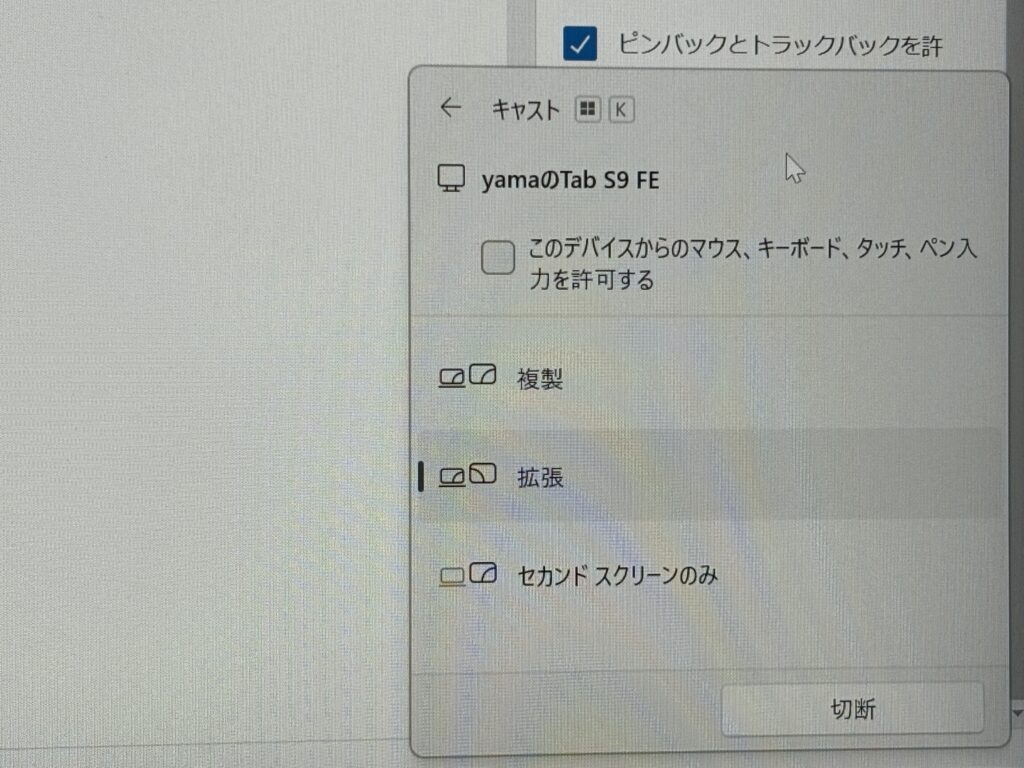Click the 拡張 dual-screen icon

pos(468,475)
